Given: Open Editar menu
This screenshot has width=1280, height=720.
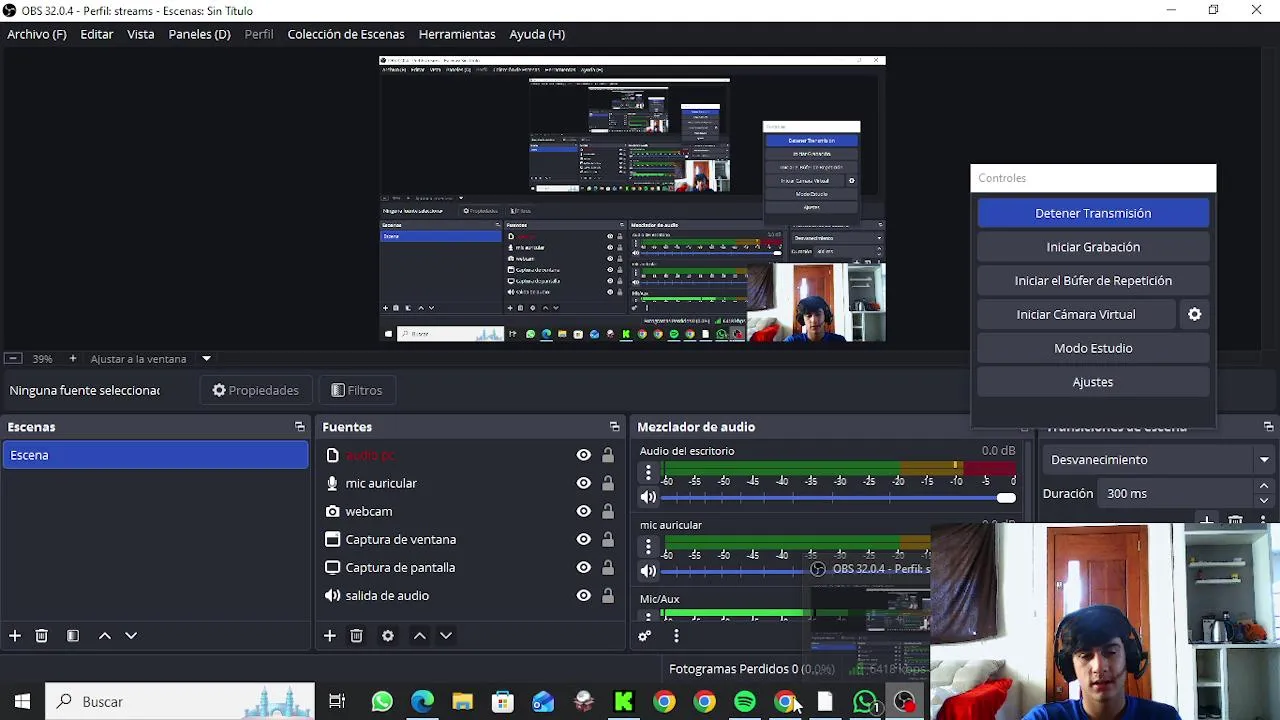Looking at the screenshot, I should coord(97,34).
